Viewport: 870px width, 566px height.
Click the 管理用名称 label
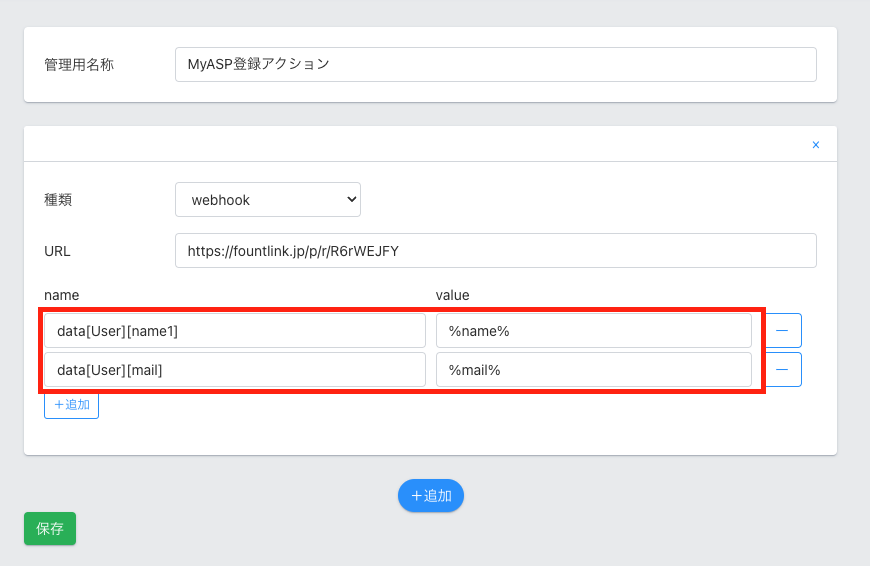(79, 64)
